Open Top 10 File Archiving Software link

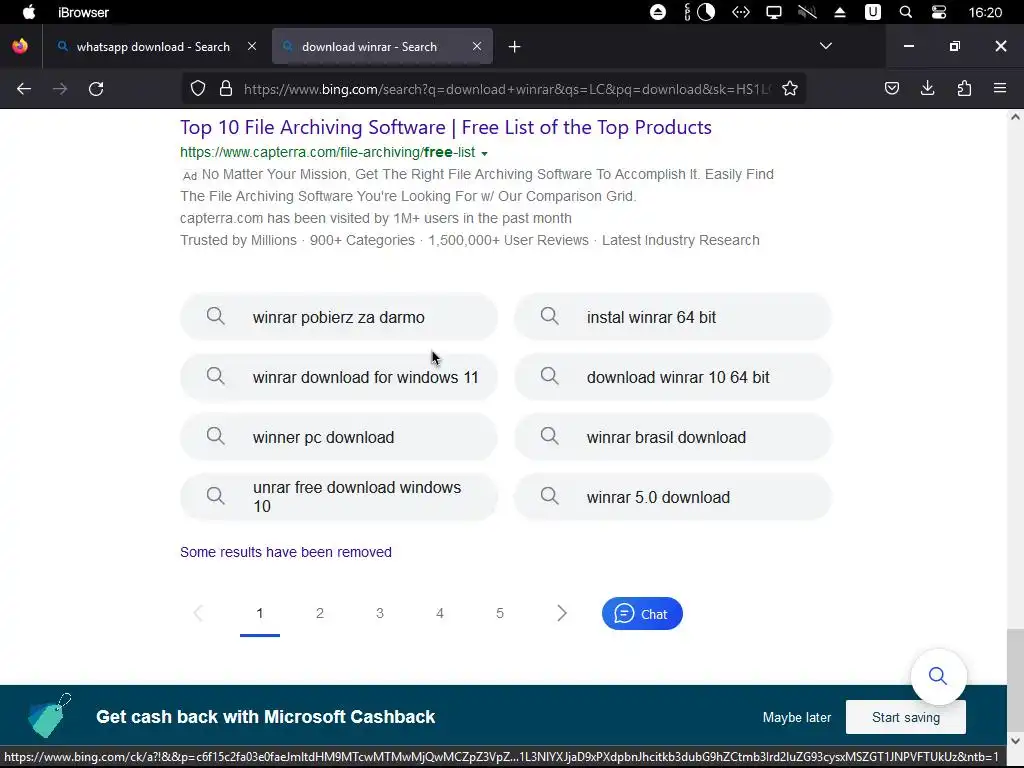[x=446, y=127]
